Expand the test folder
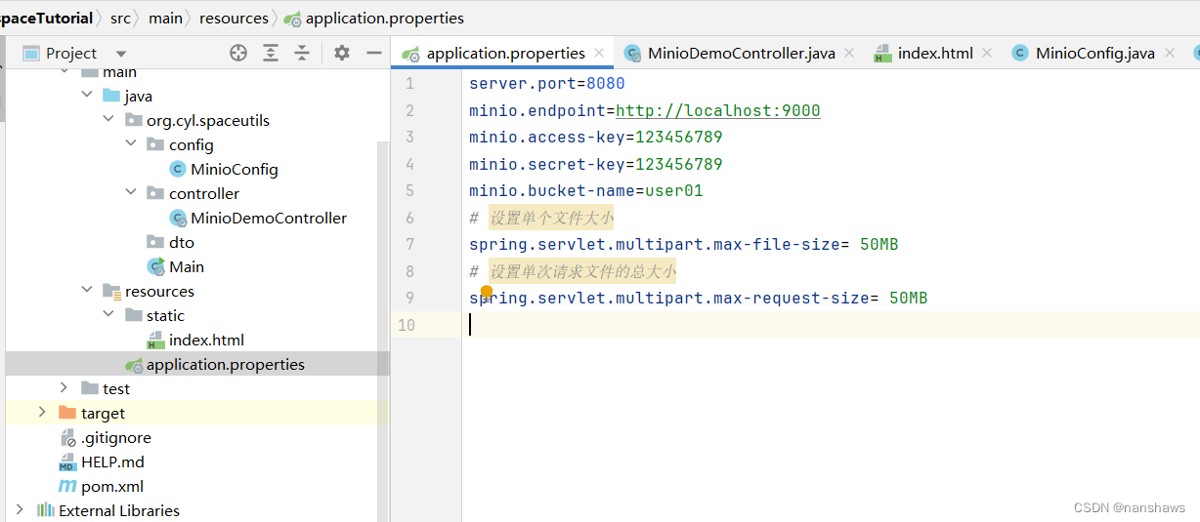The height and width of the screenshot is (522, 1200). pos(64,388)
